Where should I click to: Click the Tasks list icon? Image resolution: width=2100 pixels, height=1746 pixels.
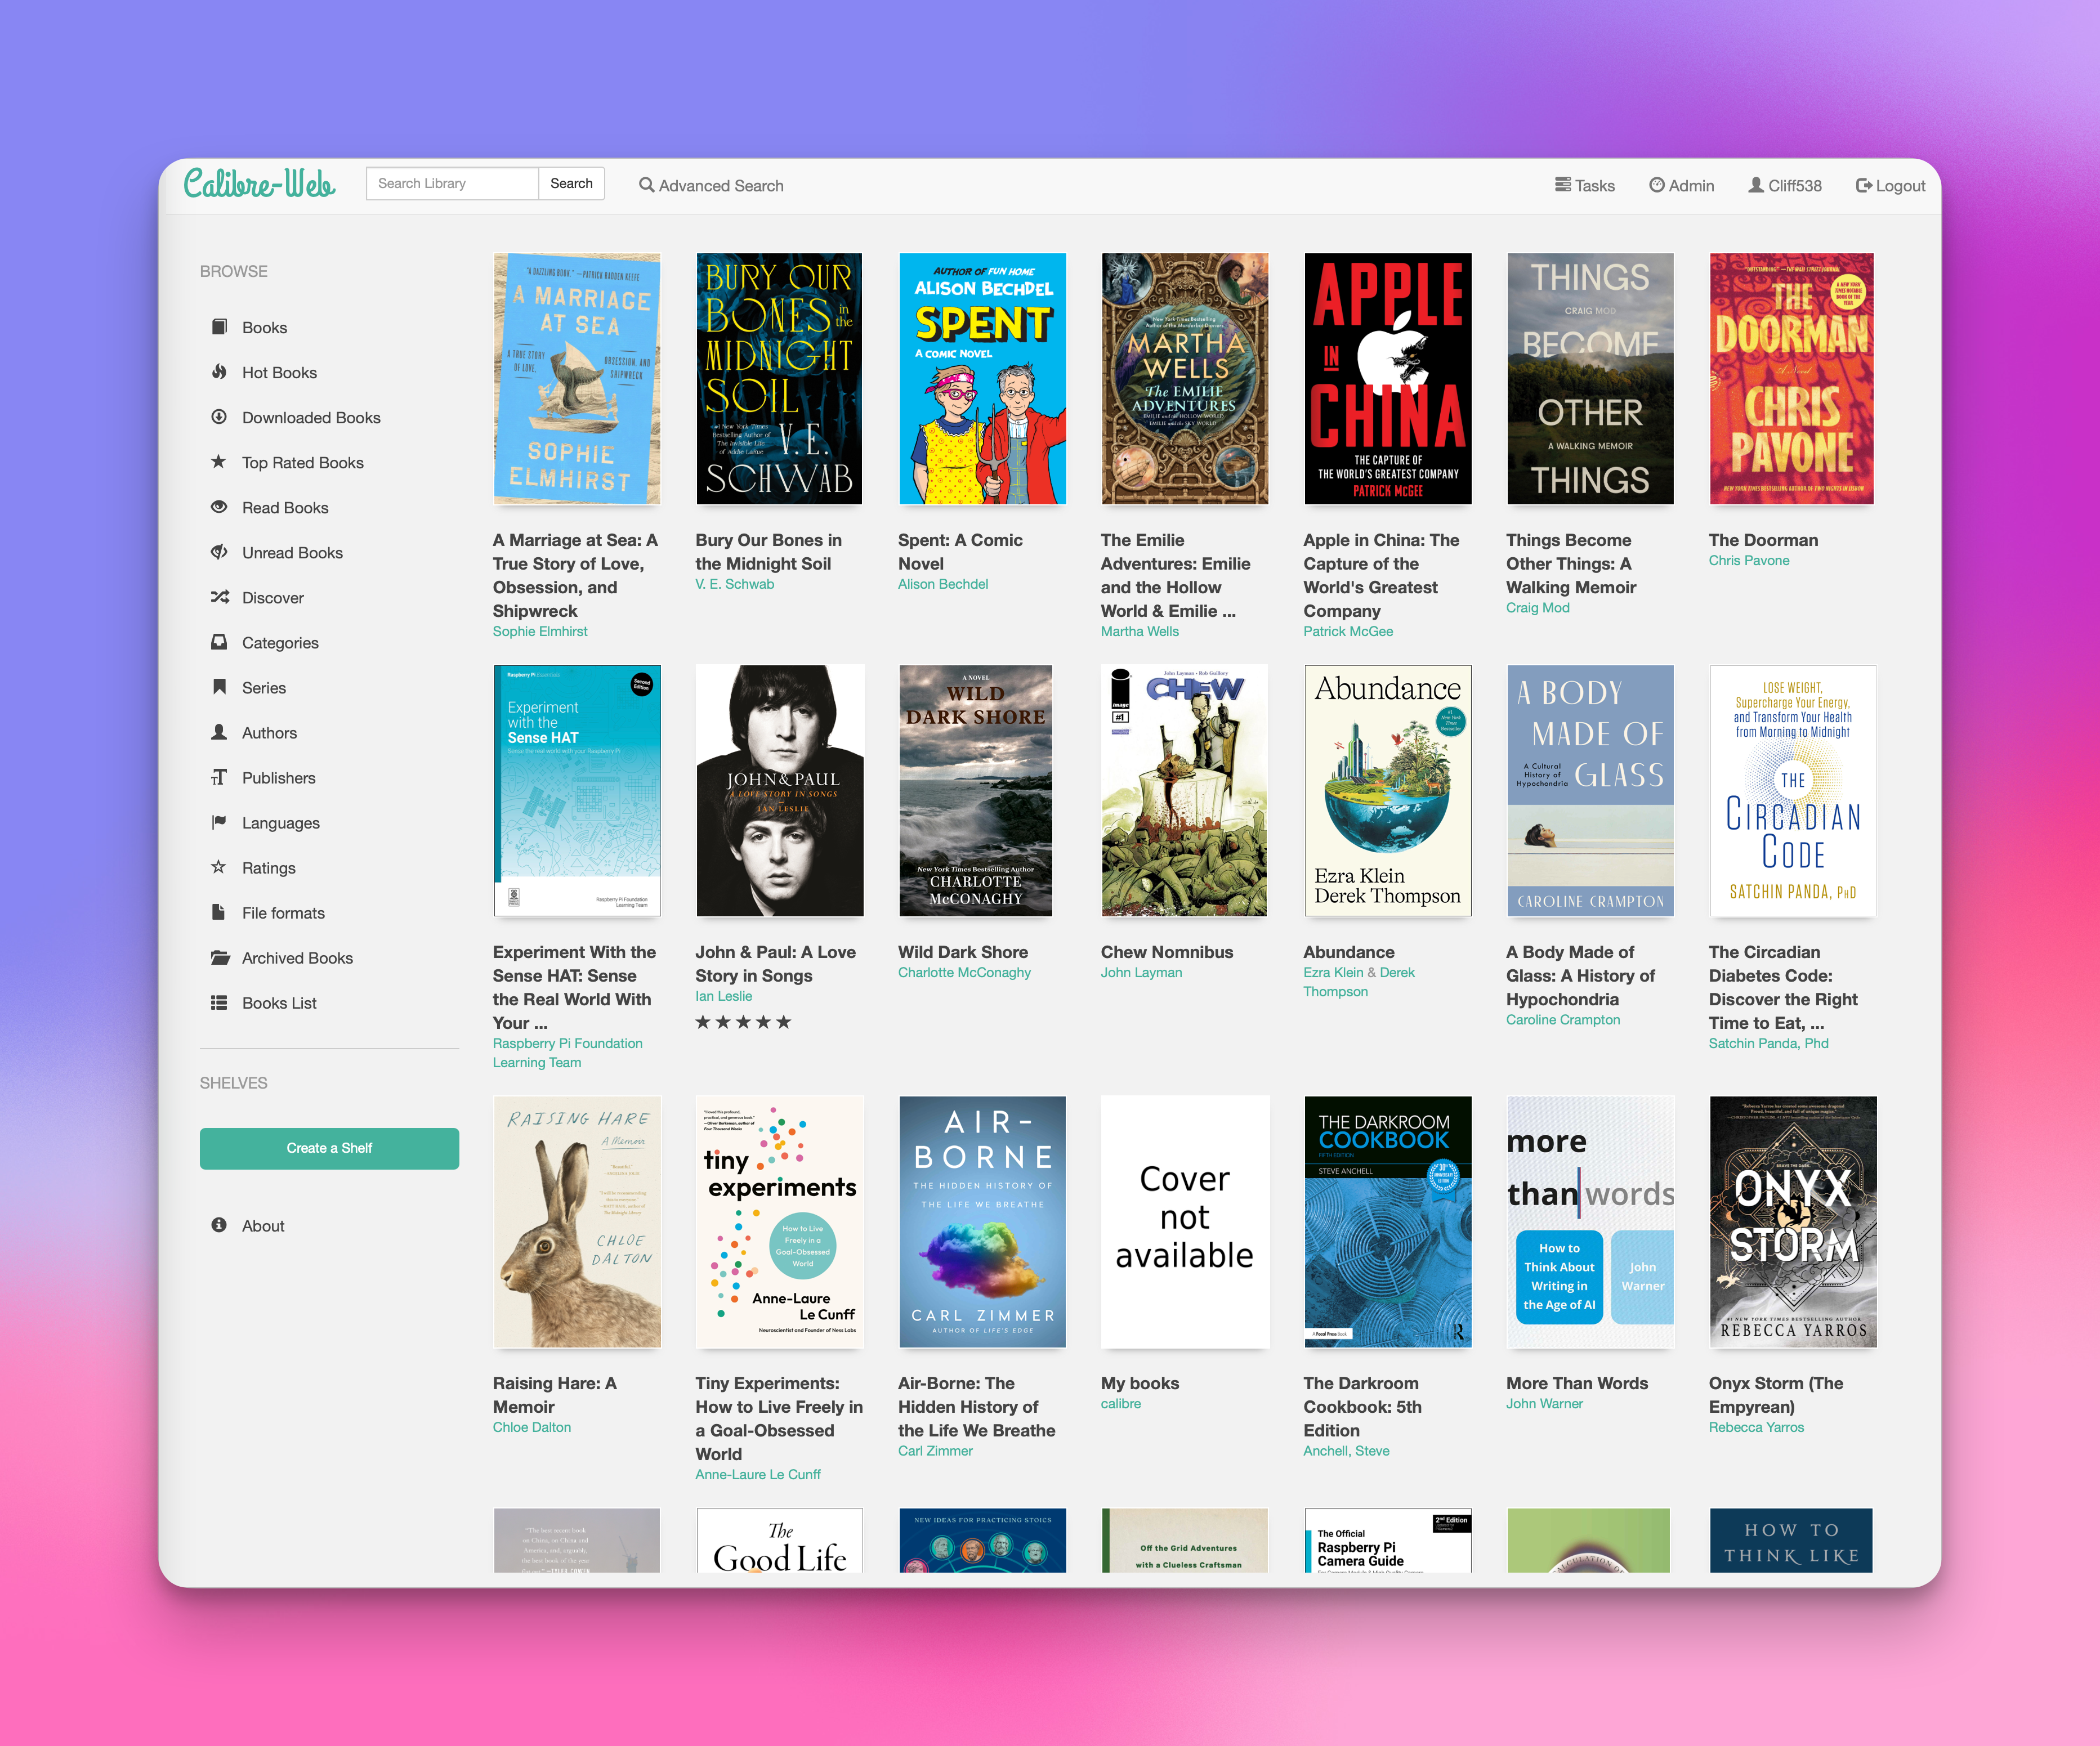1562,185
